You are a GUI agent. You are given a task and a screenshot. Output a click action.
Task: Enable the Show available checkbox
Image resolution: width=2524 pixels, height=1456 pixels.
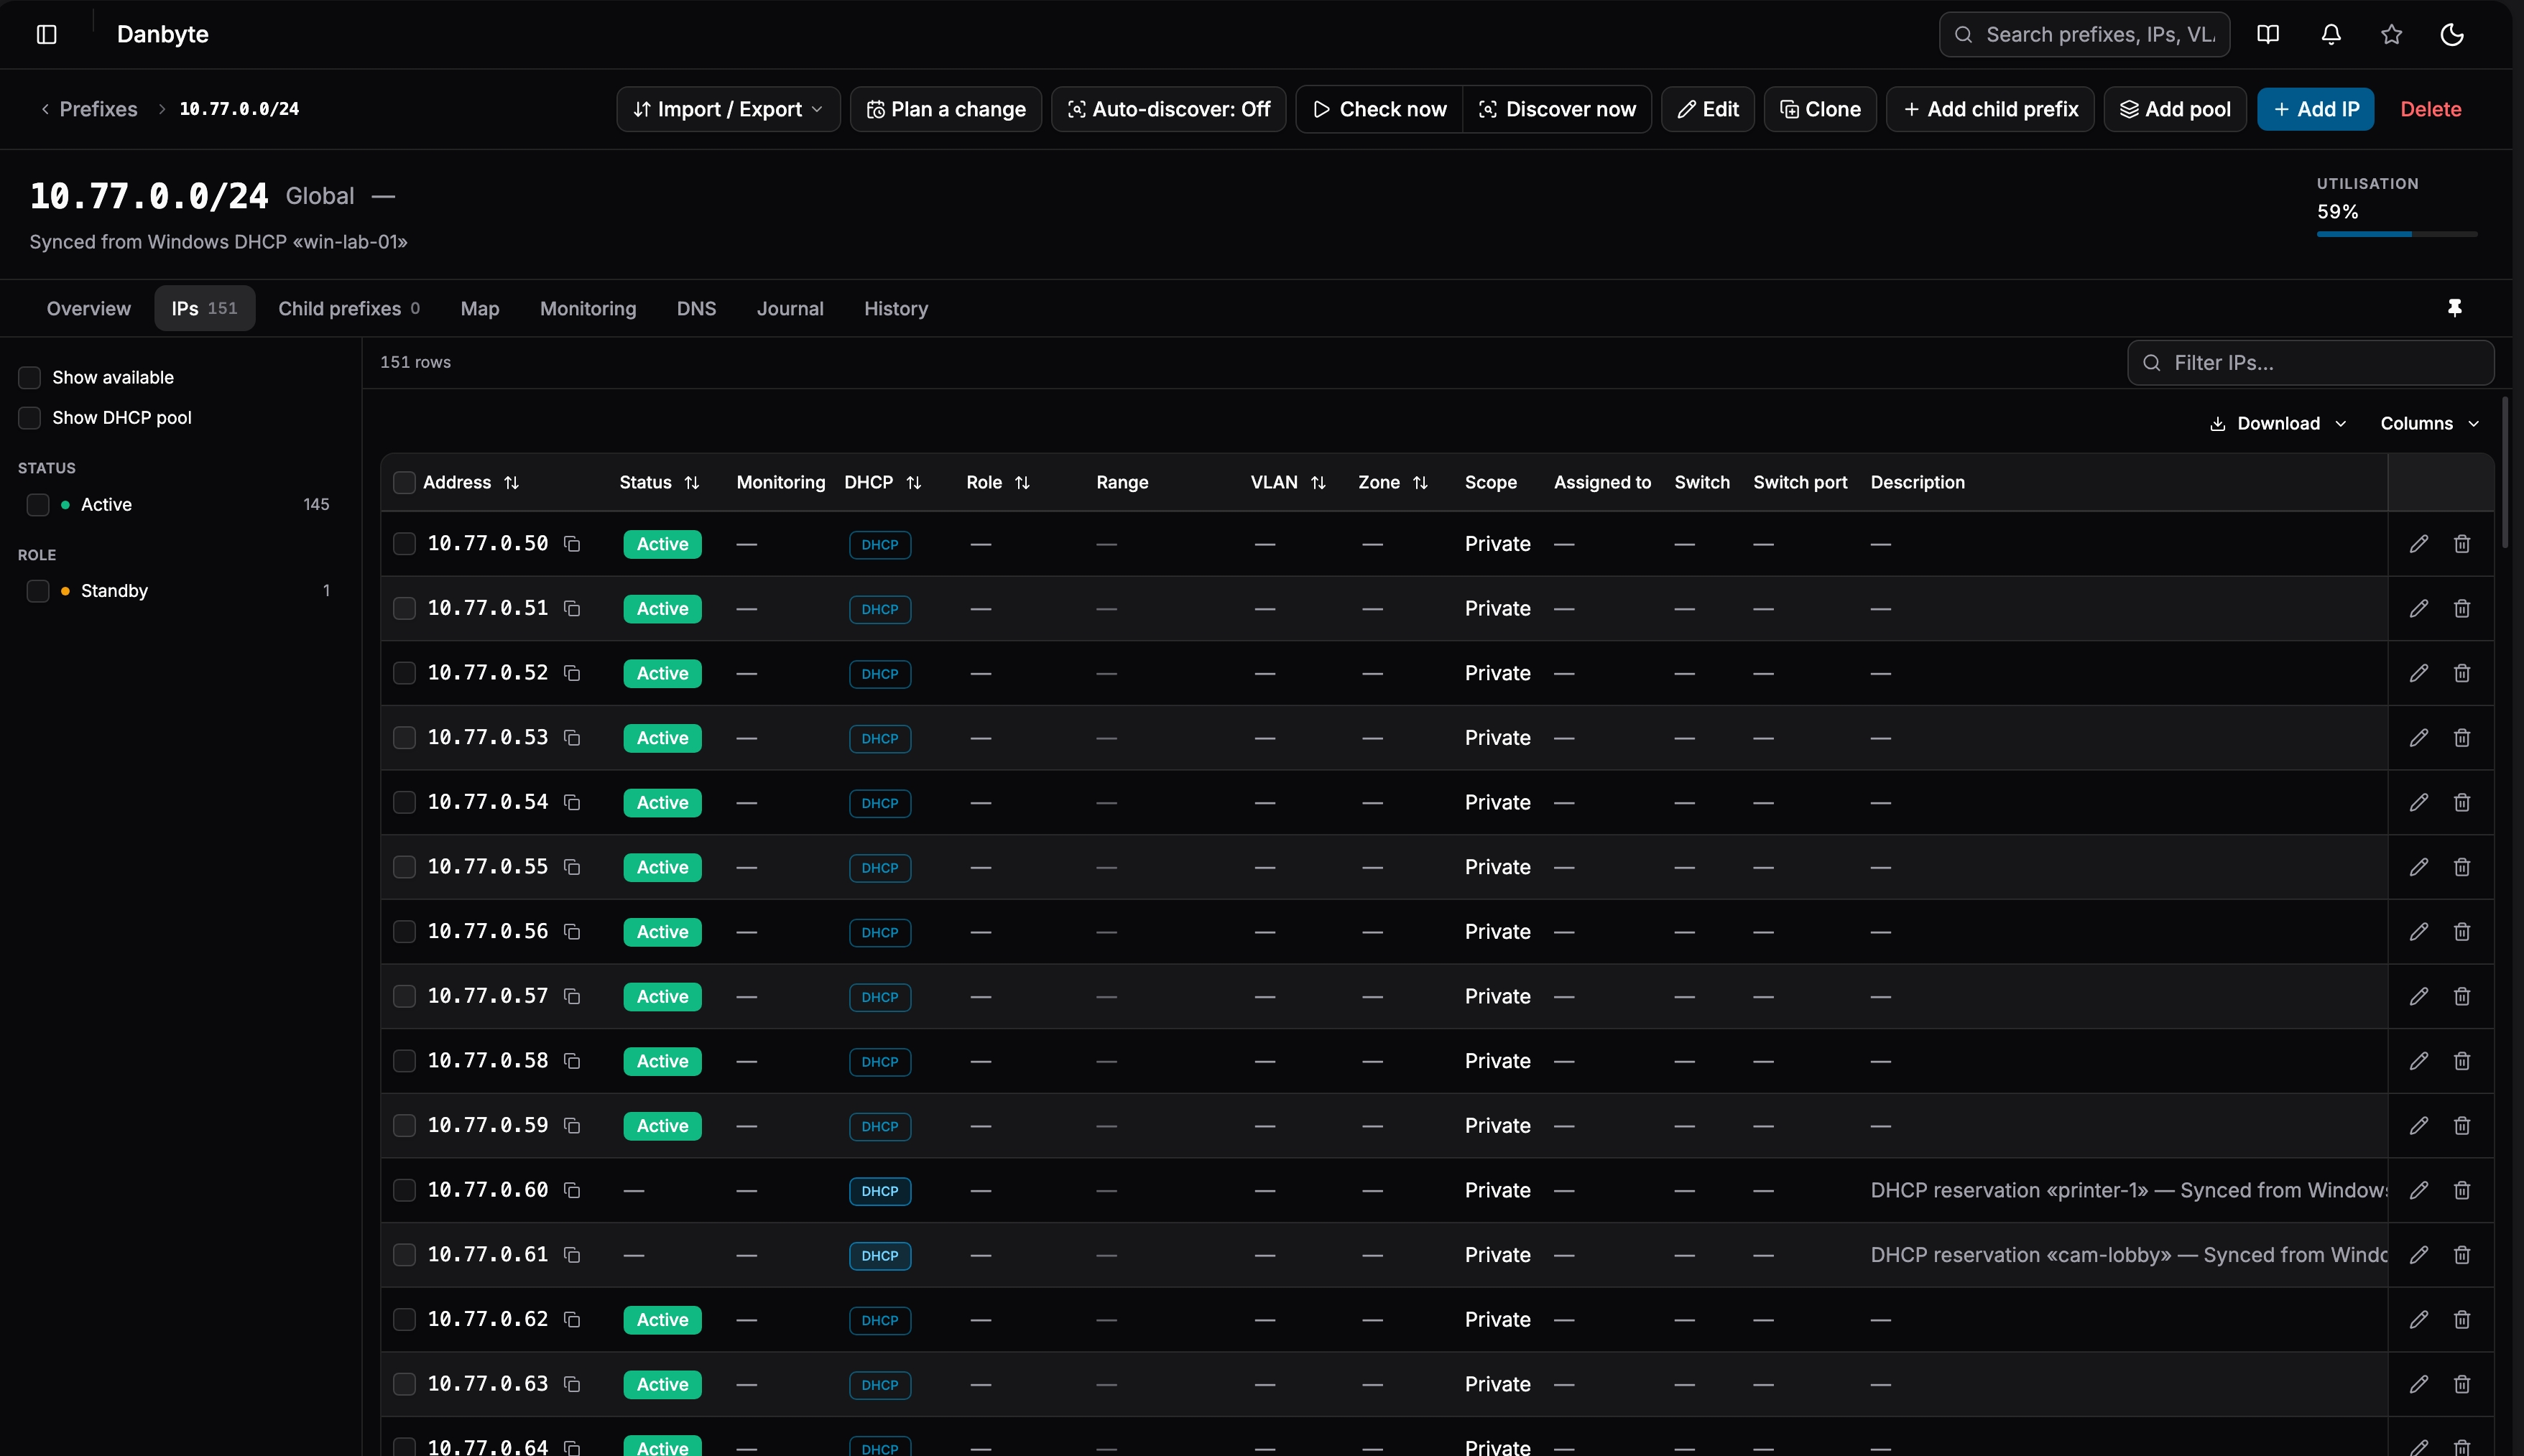pyautogui.click(x=29, y=377)
